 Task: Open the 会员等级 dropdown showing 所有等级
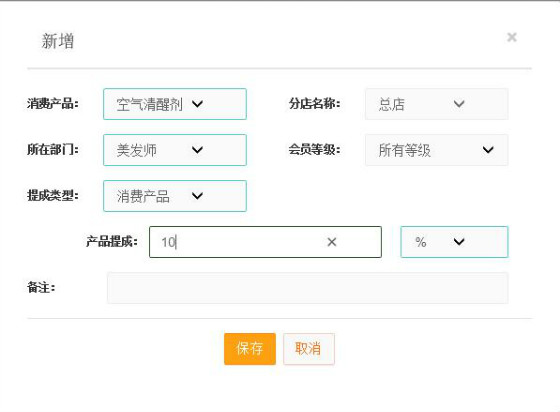pos(436,150)
